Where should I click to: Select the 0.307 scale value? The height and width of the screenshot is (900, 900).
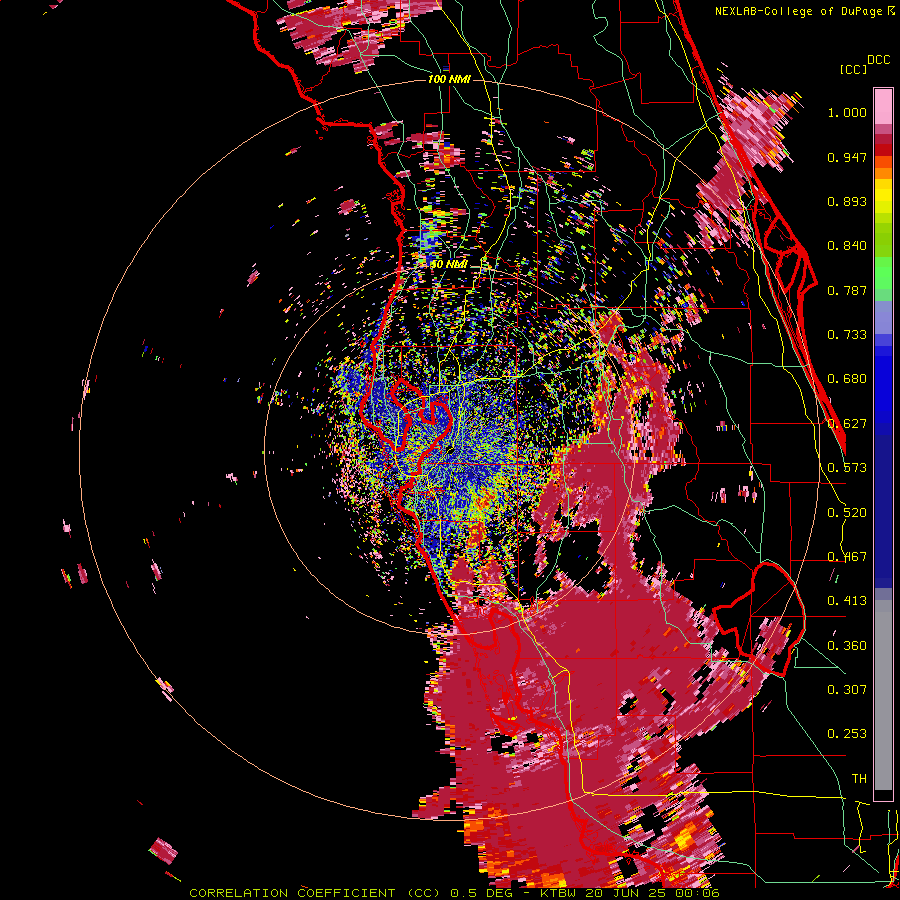[847, 690]
